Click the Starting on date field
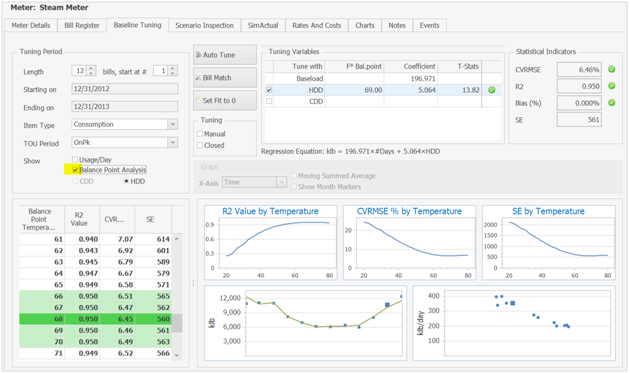This screenshot has width=630, height=373. coord(125,89)
